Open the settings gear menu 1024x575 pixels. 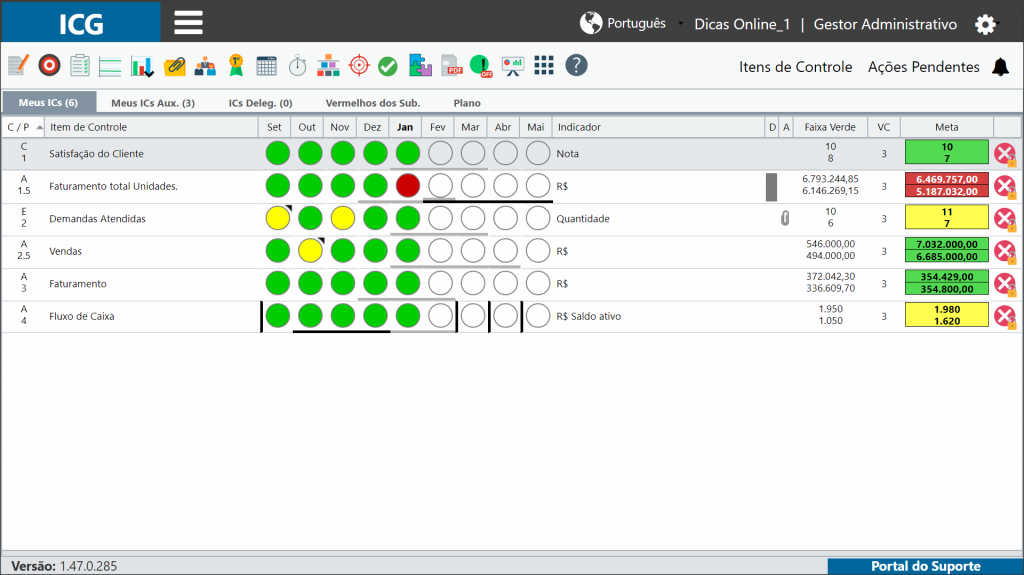tap(985, 25)
